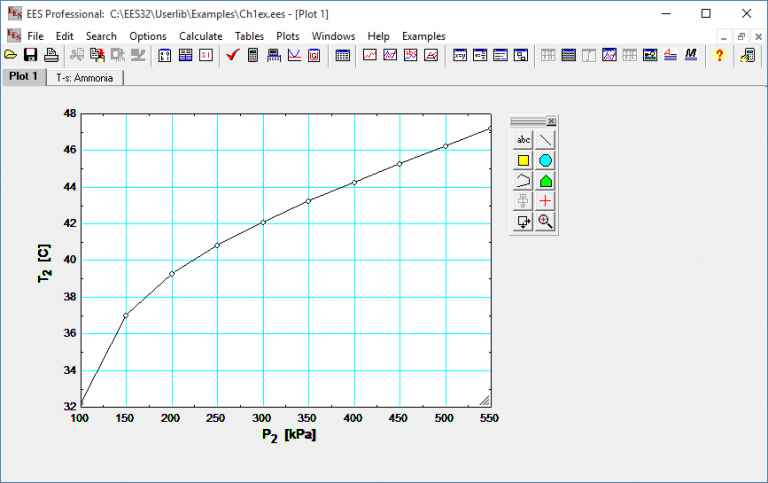Screen dimensions: 768x483
Task: Save the file with the floppy disk icon
Action: tap(30, 56)
